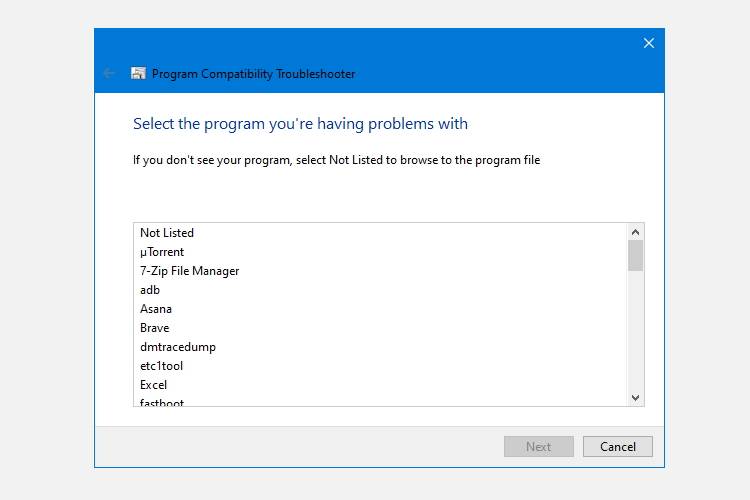Click the empty scrollbar track below thumb
Screen dimensions: 750x500
[x=635, y=330]
